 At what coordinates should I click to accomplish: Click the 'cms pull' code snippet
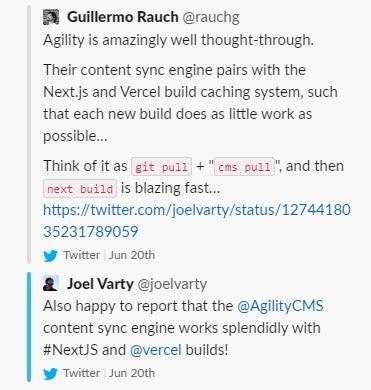[x=244, y=167]
